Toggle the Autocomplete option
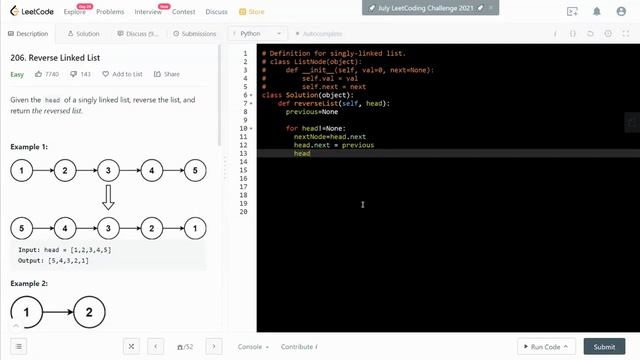 pos(319,33)
